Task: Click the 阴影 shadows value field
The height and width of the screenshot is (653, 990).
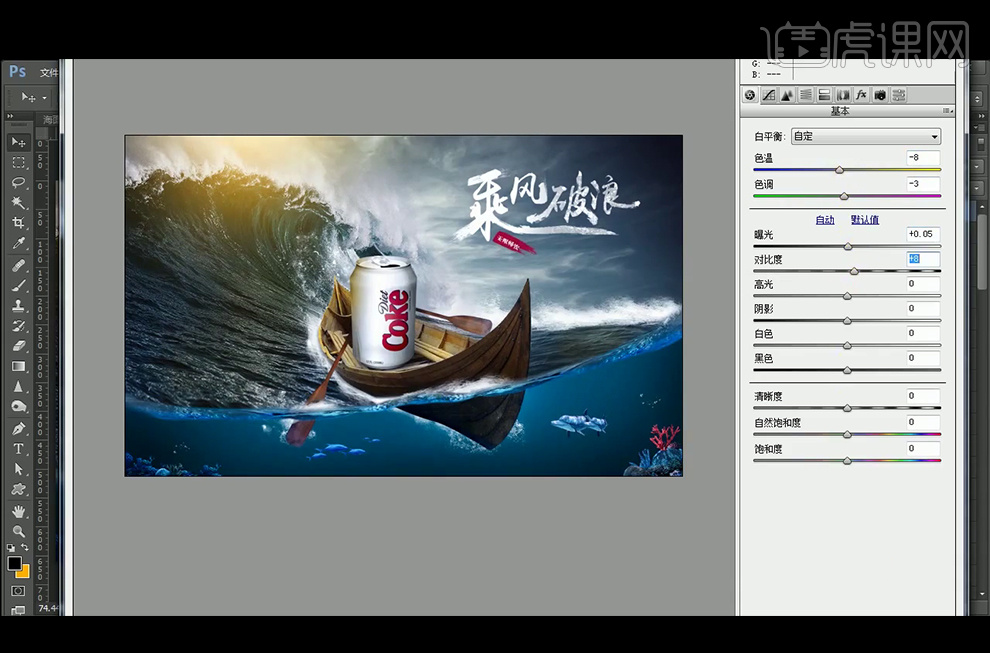Action: [923, 309]
